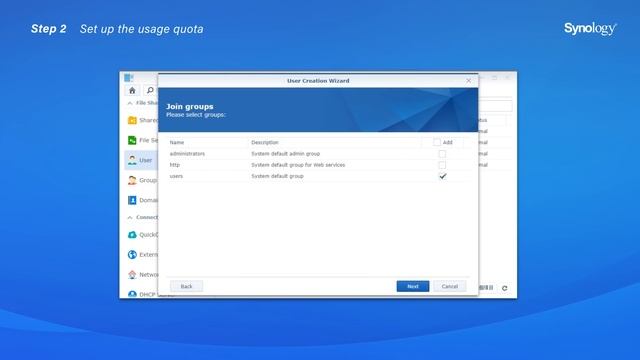Select the User icon in the sidebar

(132, 160)
